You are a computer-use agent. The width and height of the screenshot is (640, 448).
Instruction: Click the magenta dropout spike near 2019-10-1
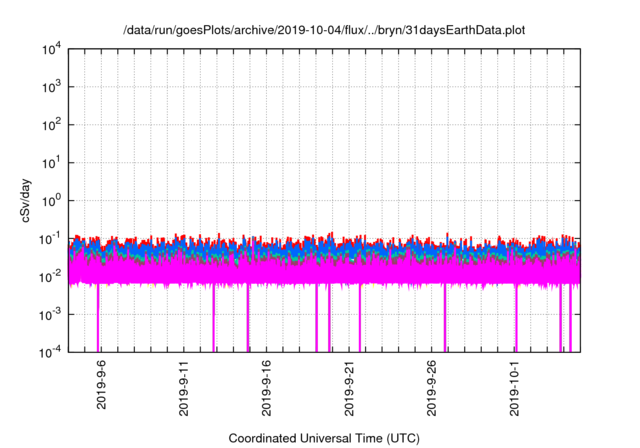click(516, 318)
